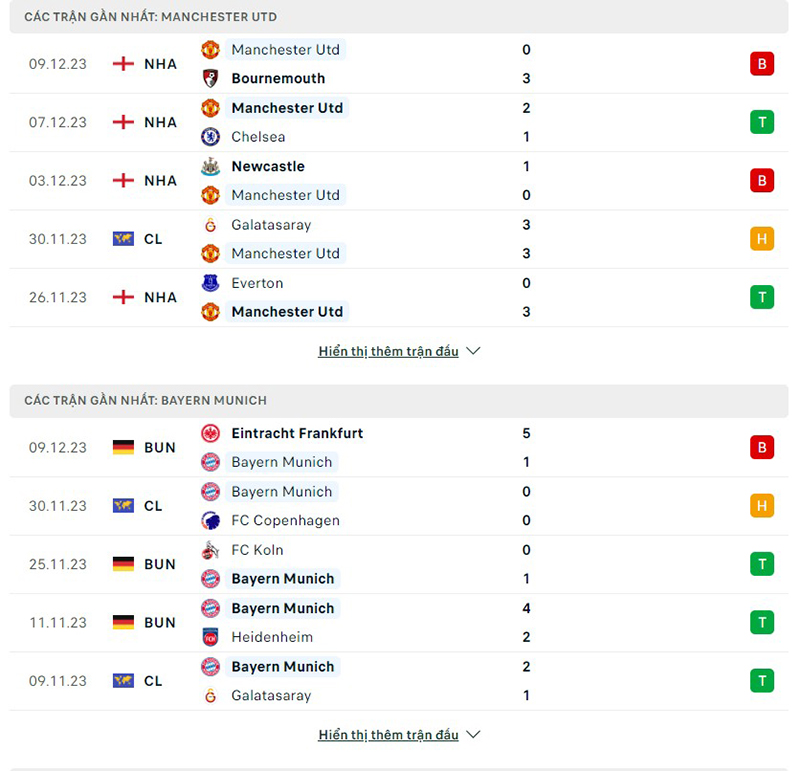Viewport: 800px width, 771px height.
Task: Select the Bournemouth club logo
Action: coord(210,78)
